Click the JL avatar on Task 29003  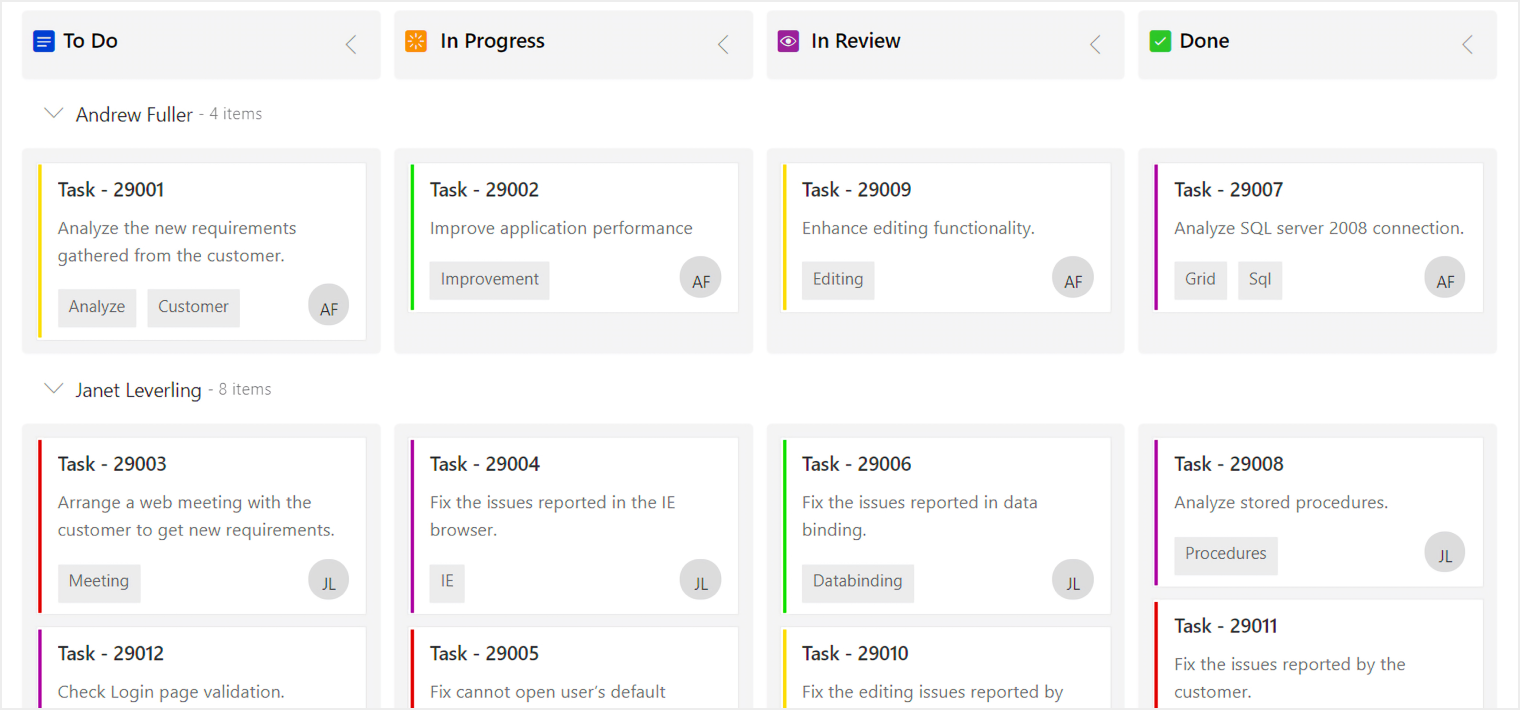click(x=329, y=581)
